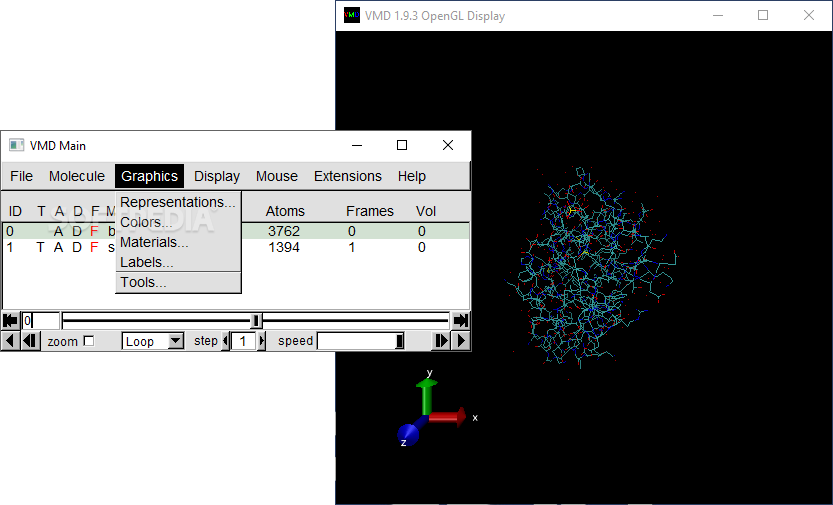Click the frame position slider handle
833x505 pixels.
tap(256, 320)
